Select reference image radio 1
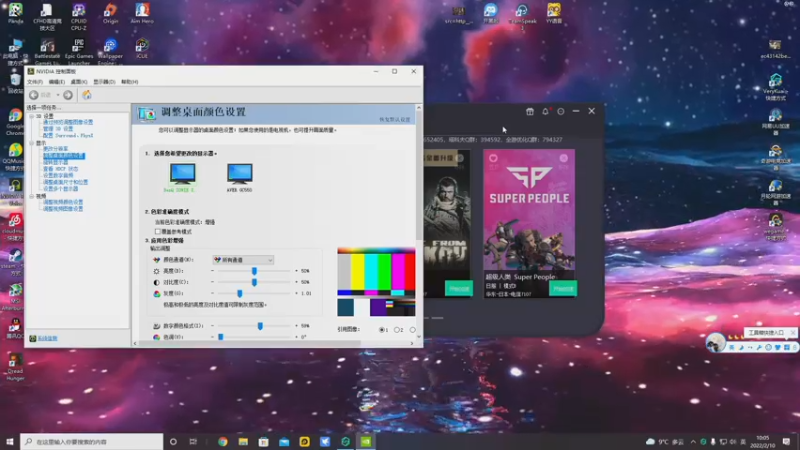This screenshot has height=450, width=800. 382,330
